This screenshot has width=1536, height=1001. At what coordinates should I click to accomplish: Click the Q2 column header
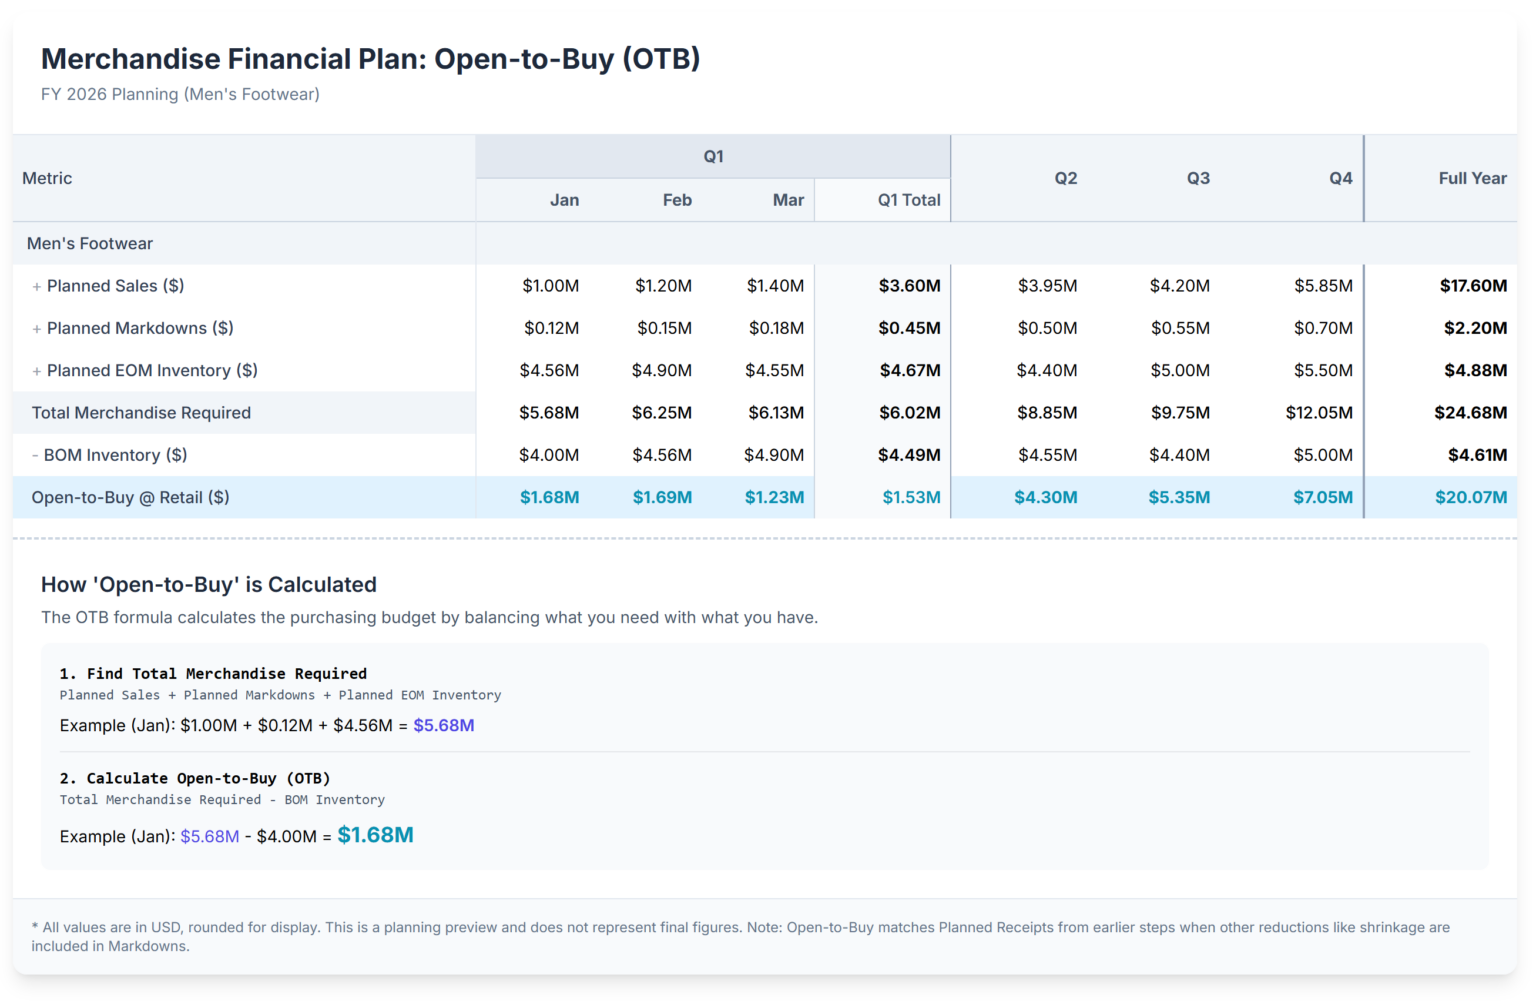[x=1065, y=178]
